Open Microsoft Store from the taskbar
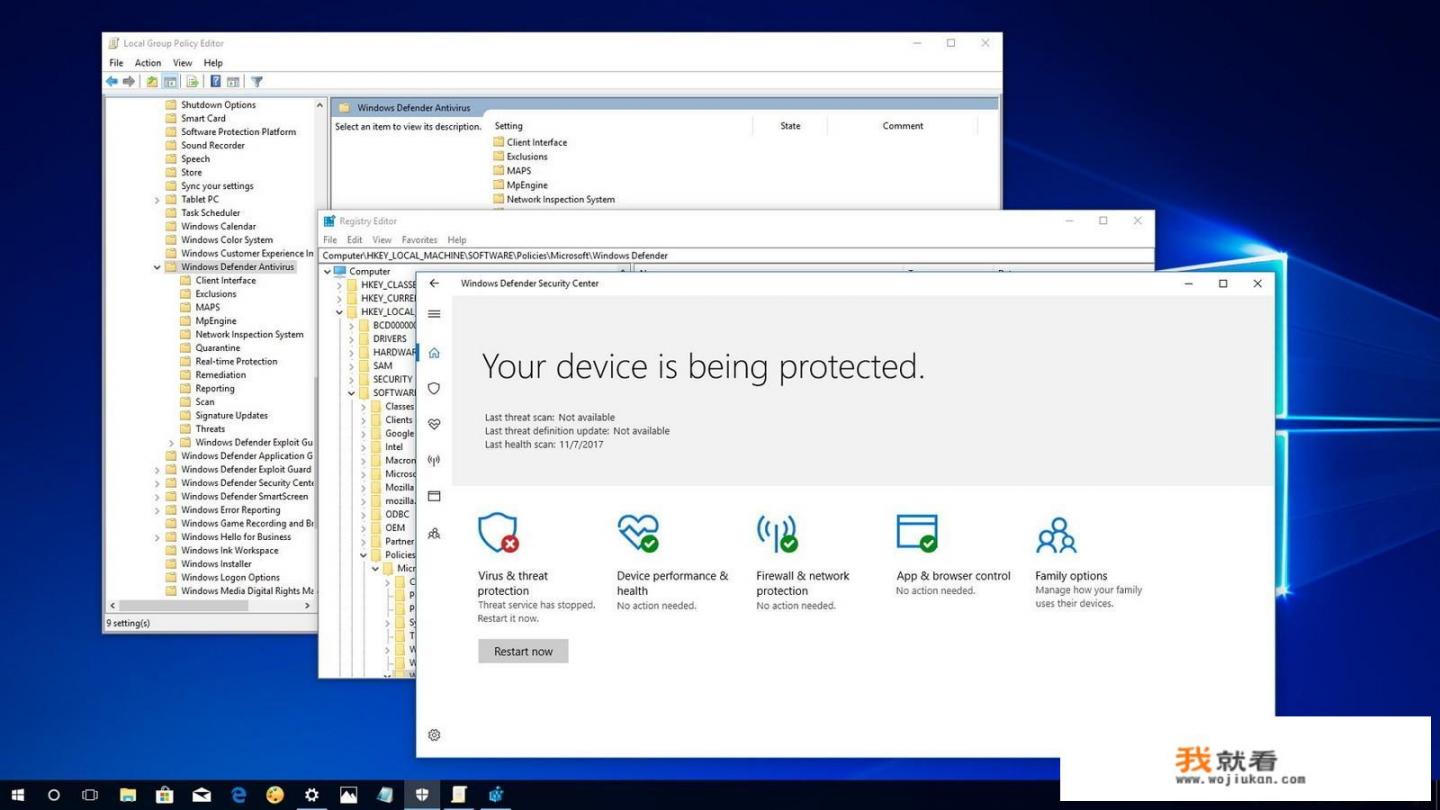This screenshot has height=810, width=1440. [x=164, y=795]
